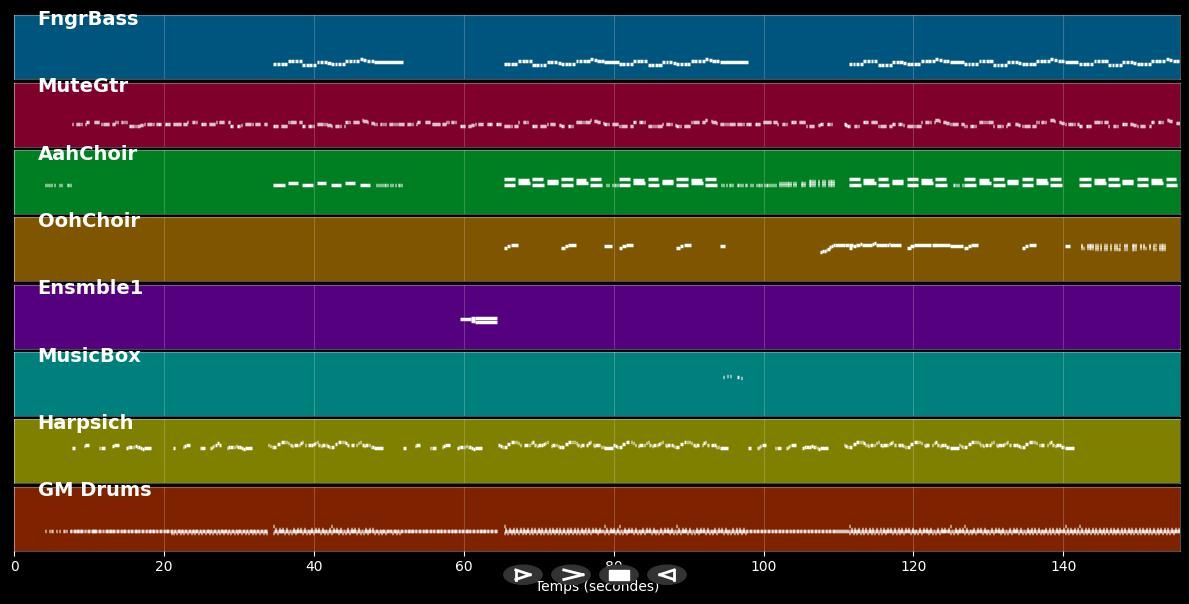Click the 140 second mark on time axis
The image size is (1189, 604).
1063,567
